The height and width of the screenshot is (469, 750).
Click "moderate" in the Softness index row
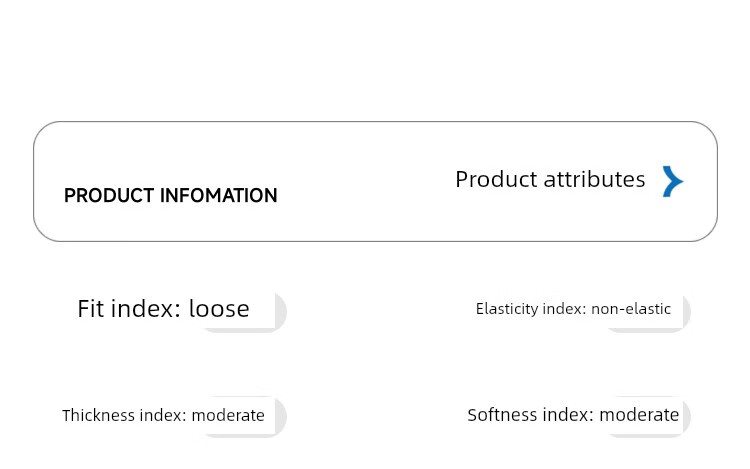click(x=639, y=415)
